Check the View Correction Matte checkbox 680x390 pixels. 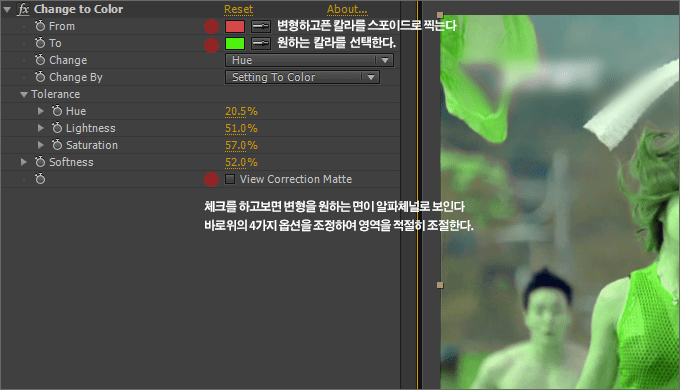[x=230, y=179]
